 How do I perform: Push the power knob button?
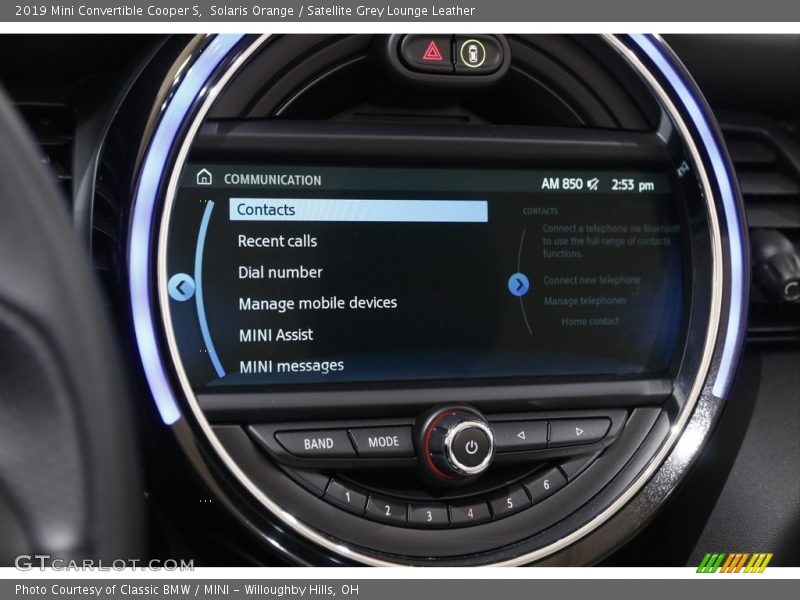pyautogui.click(x=471, y=447)
